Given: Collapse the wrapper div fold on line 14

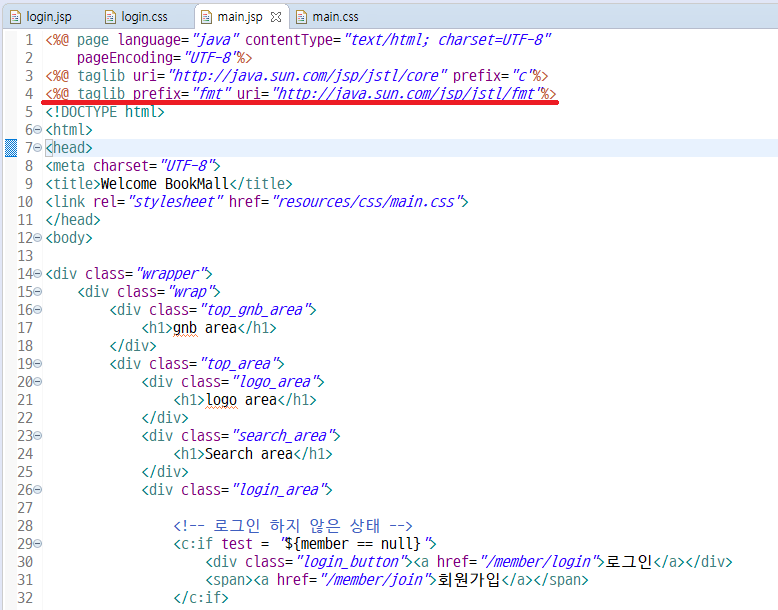Looking at the screenshot, I should point(38,274).
